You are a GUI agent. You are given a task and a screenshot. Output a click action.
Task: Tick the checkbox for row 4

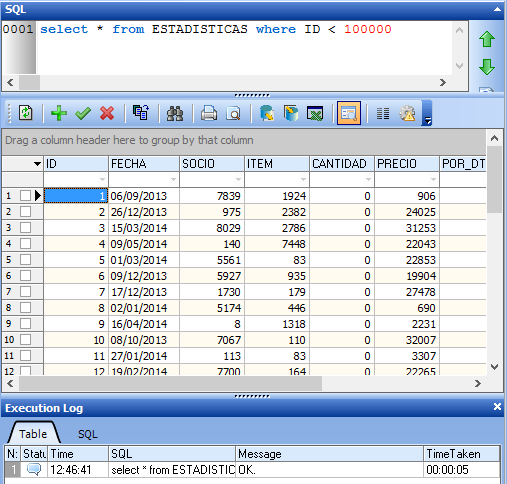(x=25, y=243)
